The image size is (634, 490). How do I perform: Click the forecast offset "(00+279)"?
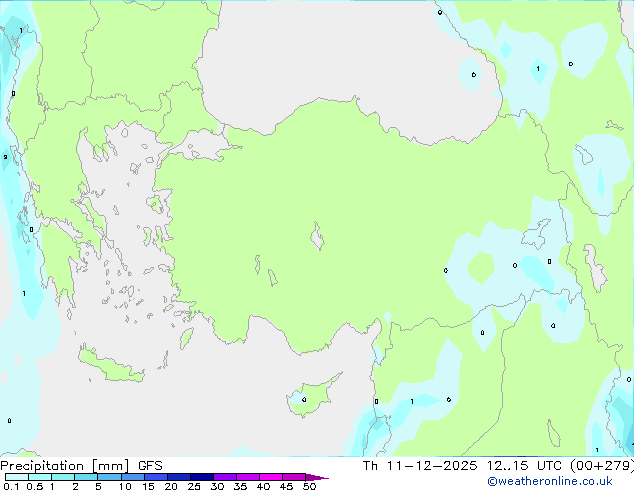(602, 466)
